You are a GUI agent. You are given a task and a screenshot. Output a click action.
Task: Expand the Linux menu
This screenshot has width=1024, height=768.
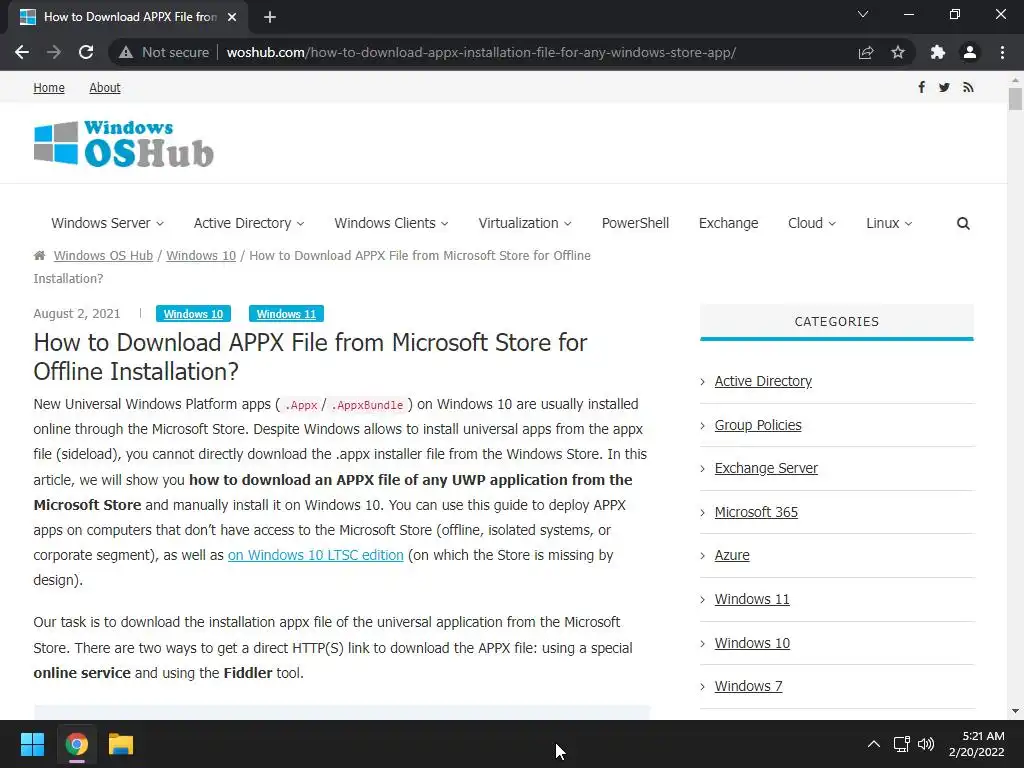click(x=889, y=223)
